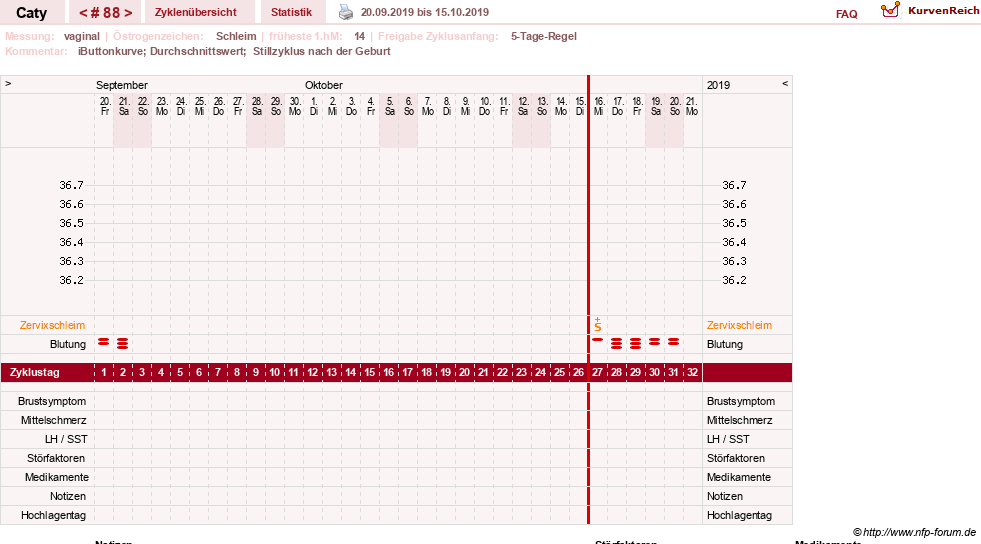Click the right-side 36.2 temperature label
Screen dimensions: 981x544
734,280
